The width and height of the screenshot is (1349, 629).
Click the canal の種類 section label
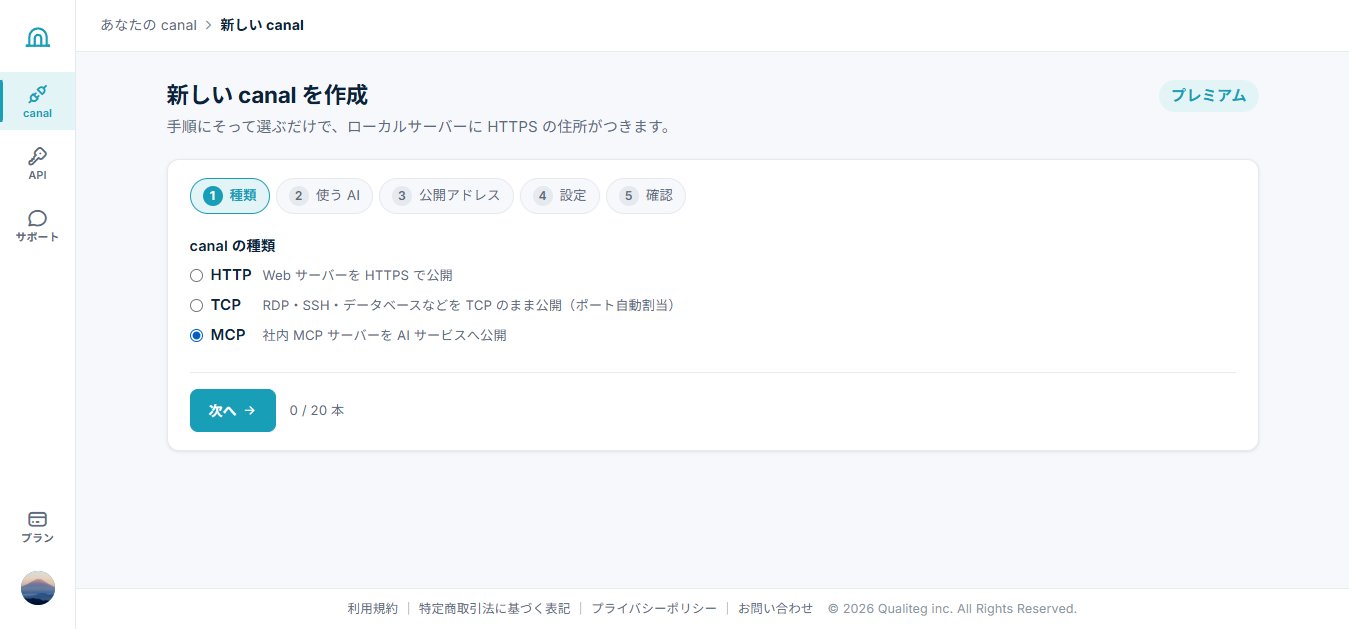point(232,246)
